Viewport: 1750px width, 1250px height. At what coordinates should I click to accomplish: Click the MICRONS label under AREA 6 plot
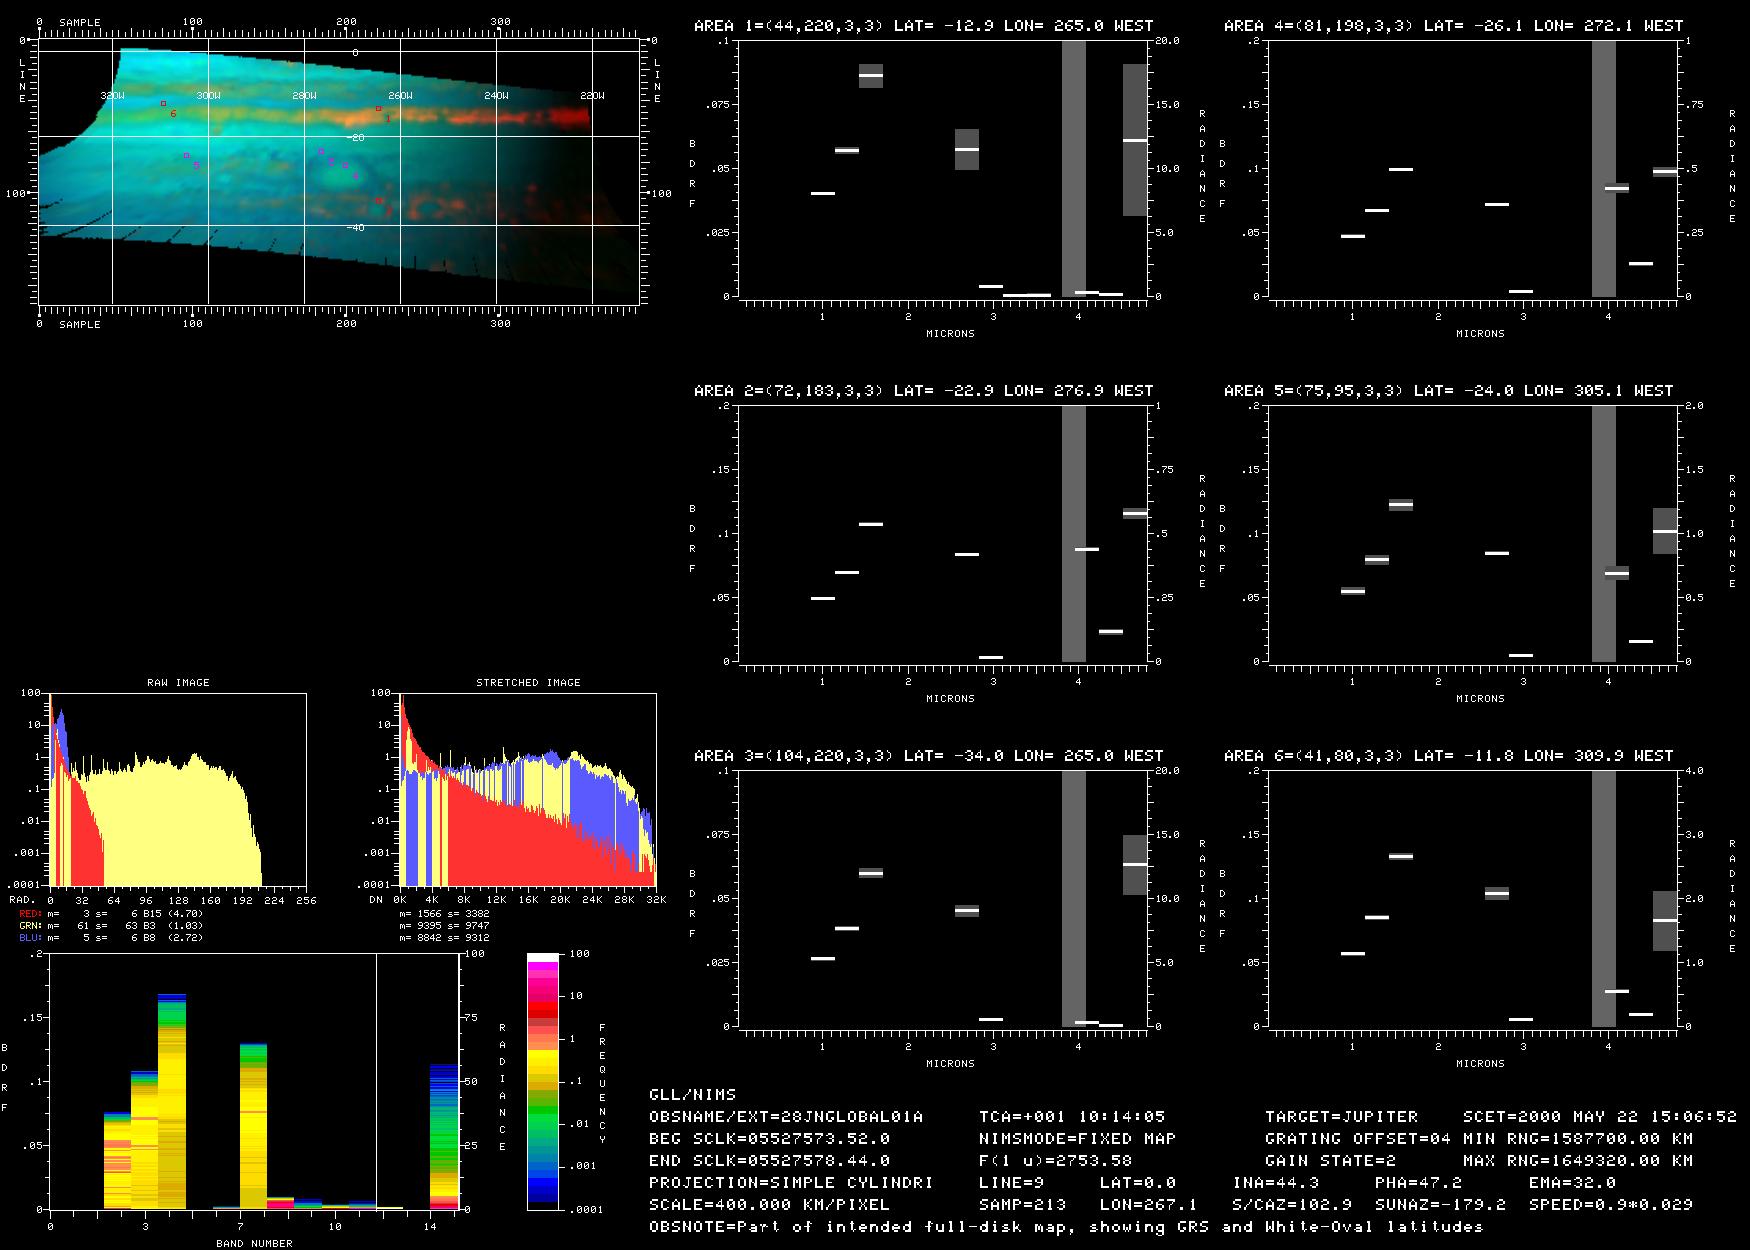[1480, 1064]
